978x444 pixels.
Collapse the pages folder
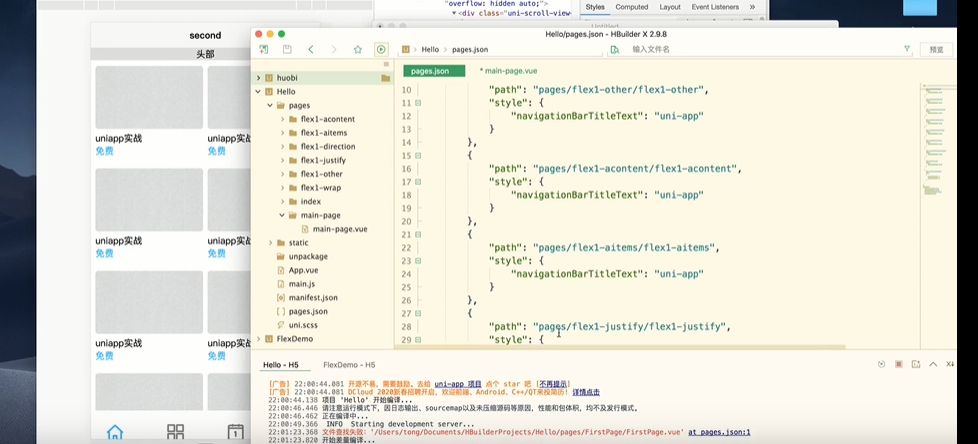click(270, 105)
